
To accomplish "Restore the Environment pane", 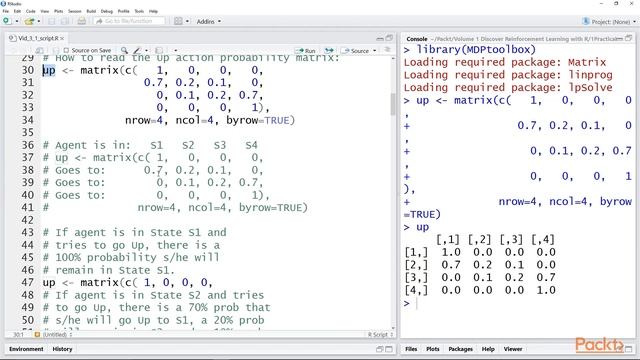I will pos(380,349).
